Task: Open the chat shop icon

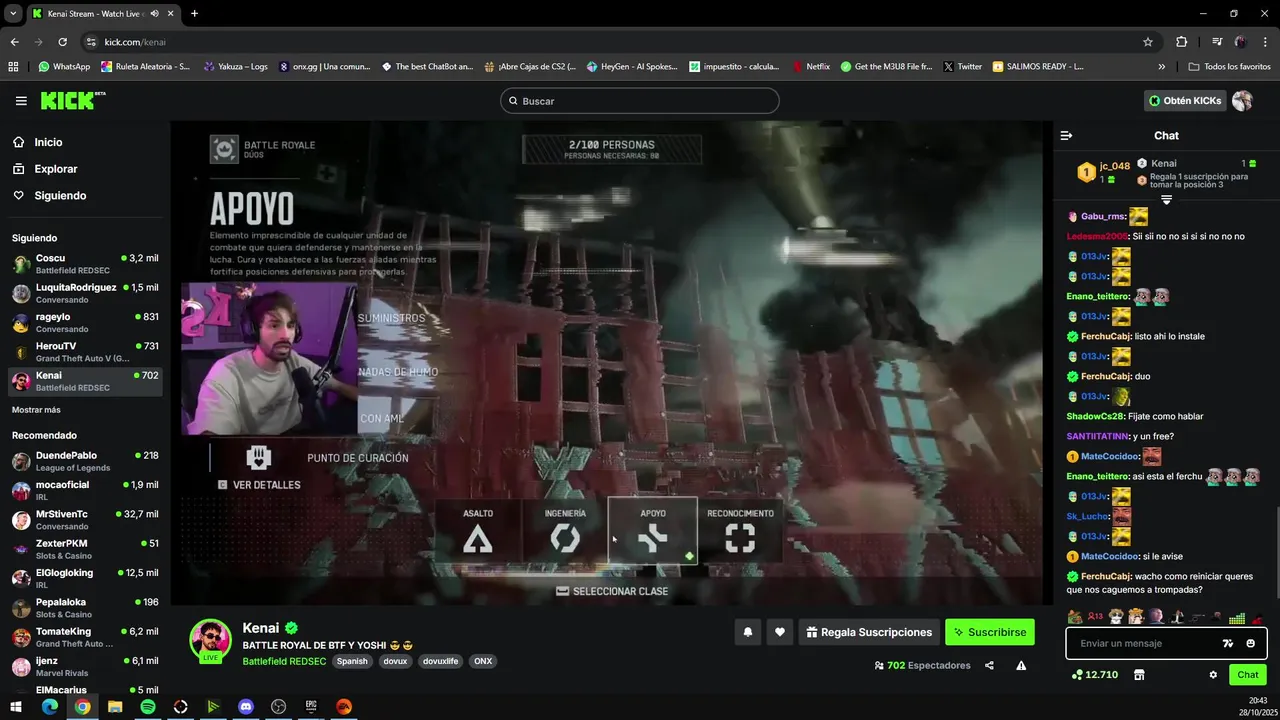Action: [x=1138, y=675]
